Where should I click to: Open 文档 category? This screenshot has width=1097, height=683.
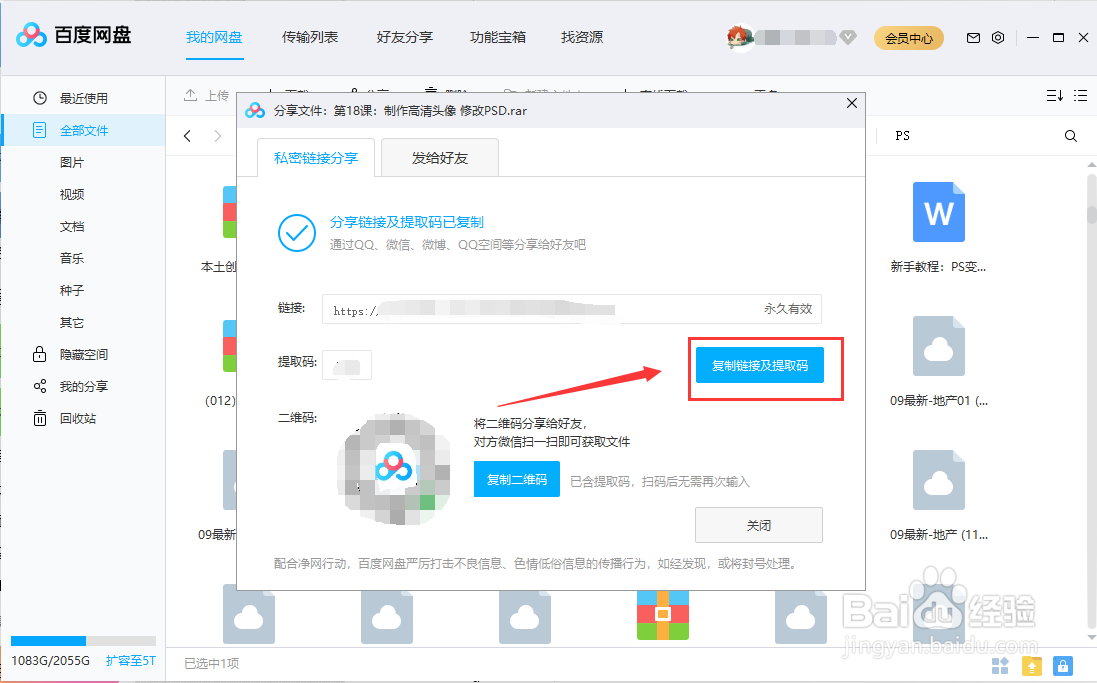[x=72, y=227]
